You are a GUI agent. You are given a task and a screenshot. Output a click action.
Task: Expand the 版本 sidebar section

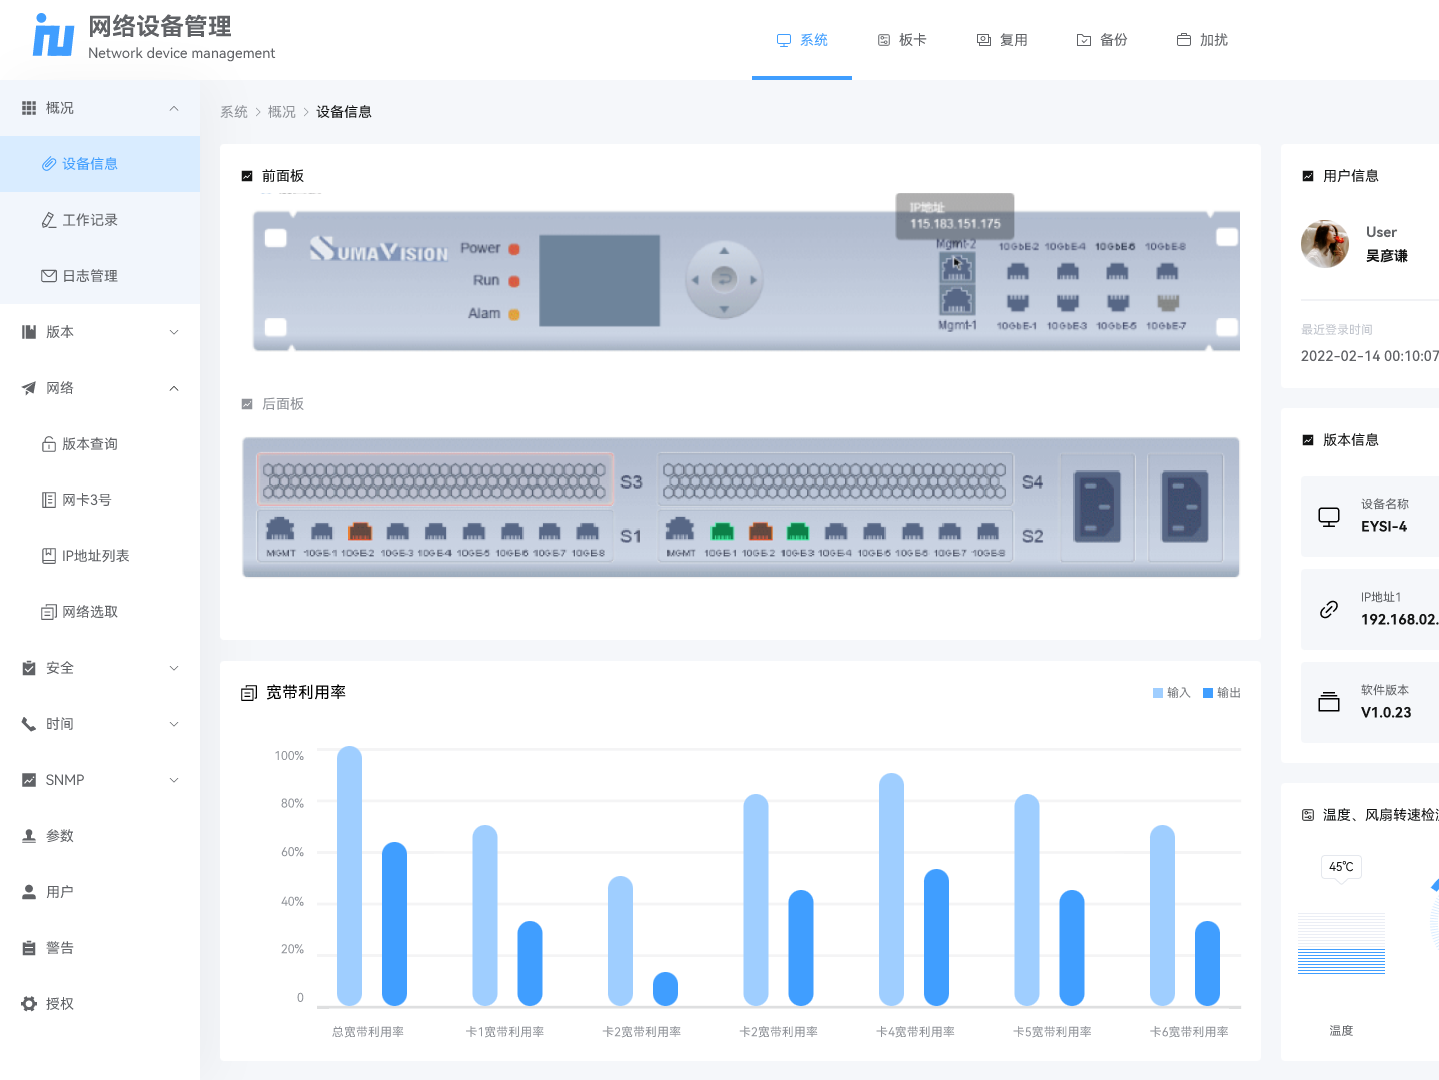click(100, 332)
